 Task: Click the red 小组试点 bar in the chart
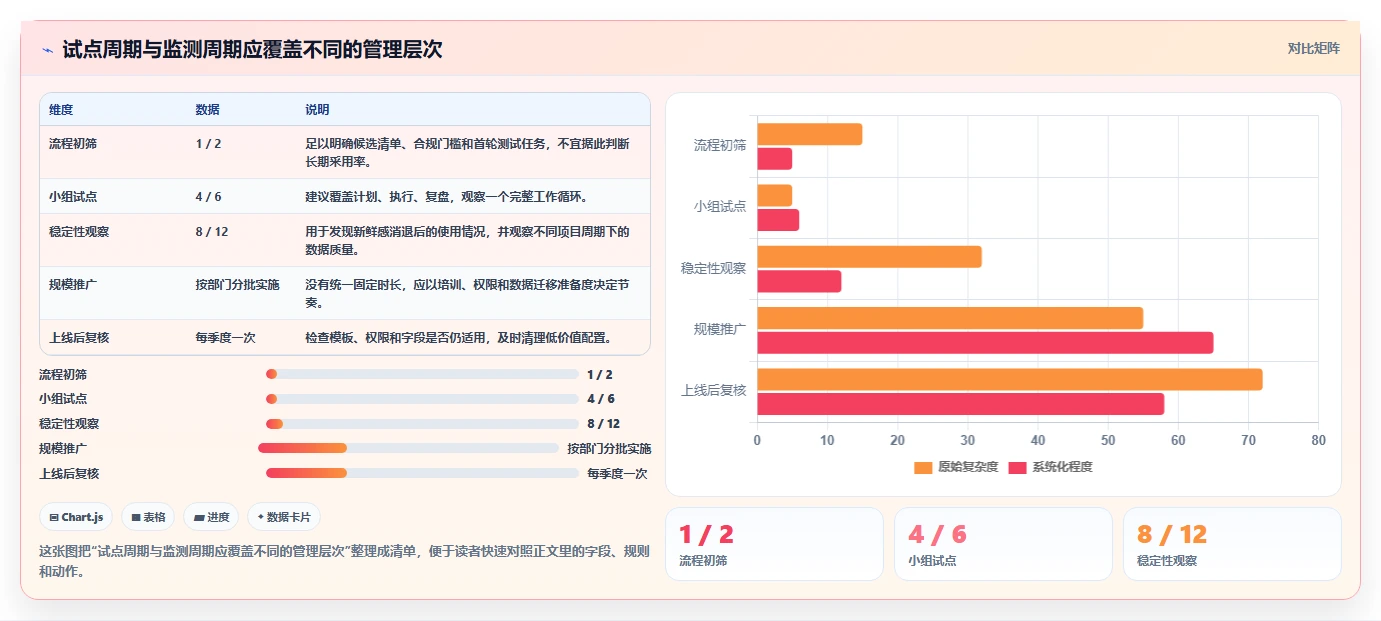[x=778, y=220]
